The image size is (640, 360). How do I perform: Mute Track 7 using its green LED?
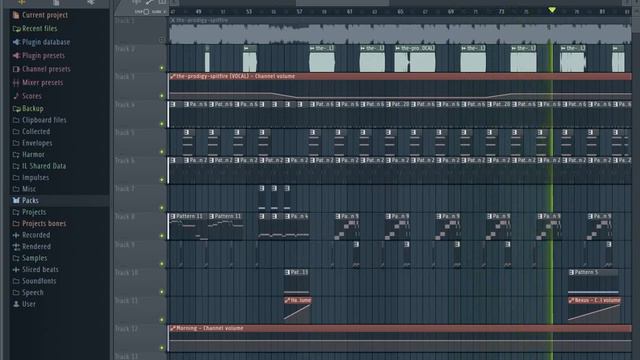pyautogui.click(x=162, y=208)
